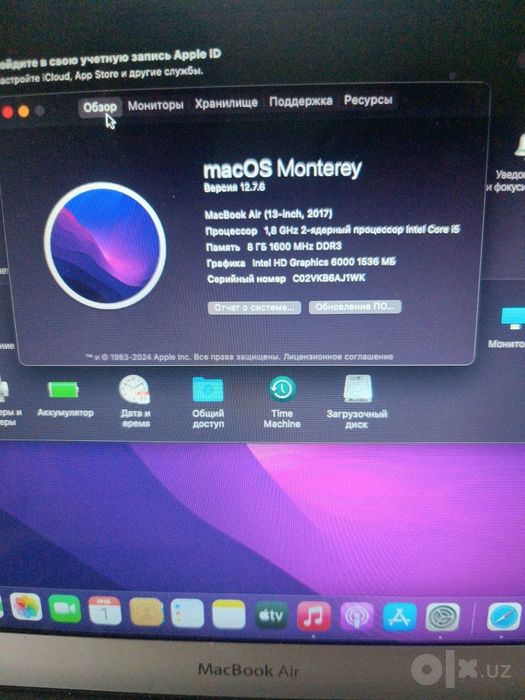This screenshot has height=700, width=525.
Task: Launch FaceTime from the Dock
Action: click(65, 609)
